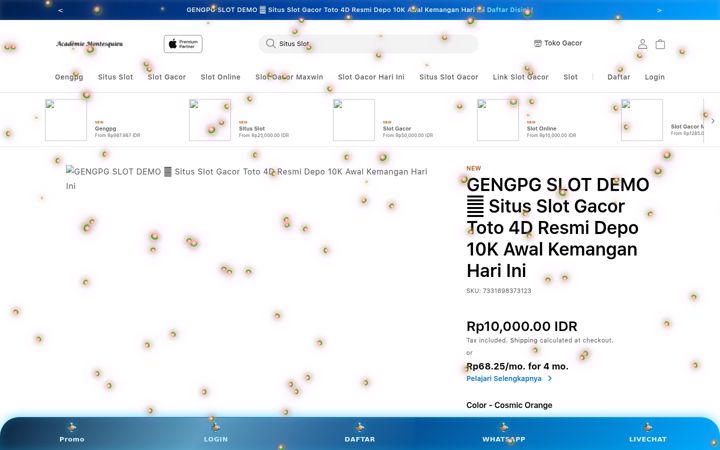Screen dimensions: 720x450
Task: Click the DAFTAR label in bottom bar
Action: point(360,439)
